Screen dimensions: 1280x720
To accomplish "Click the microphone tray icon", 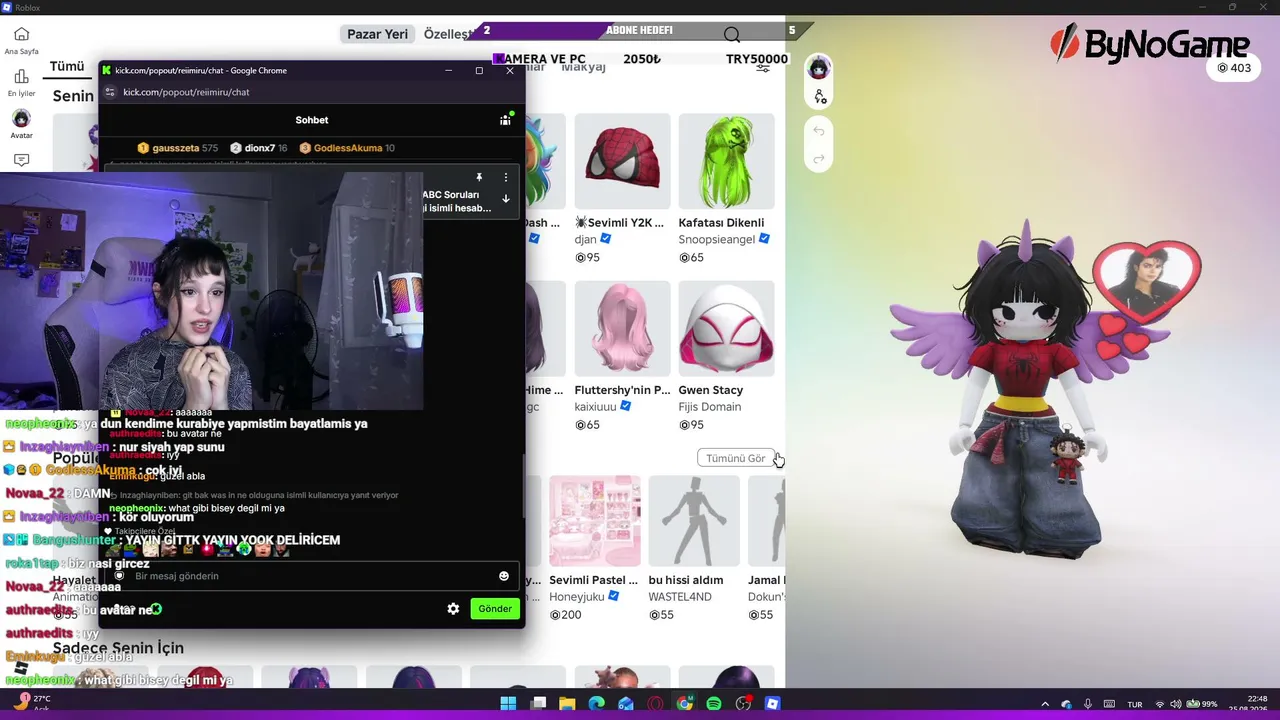I will (x=1088, y=704).
